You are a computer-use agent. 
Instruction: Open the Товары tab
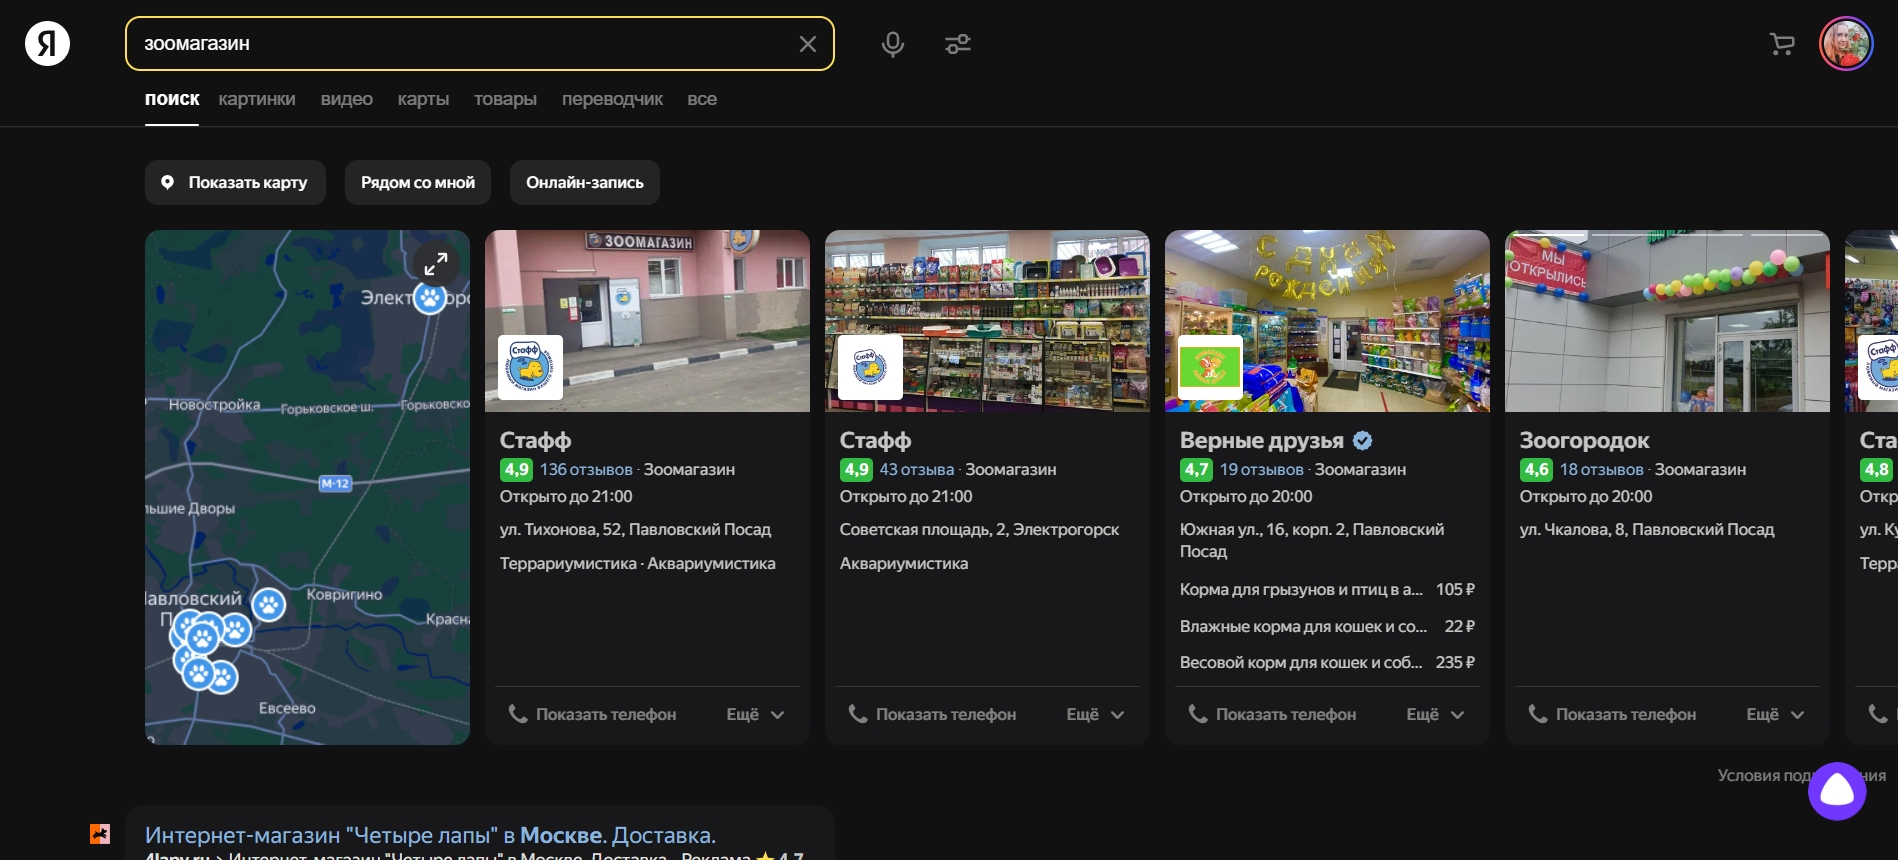(505, 99)
